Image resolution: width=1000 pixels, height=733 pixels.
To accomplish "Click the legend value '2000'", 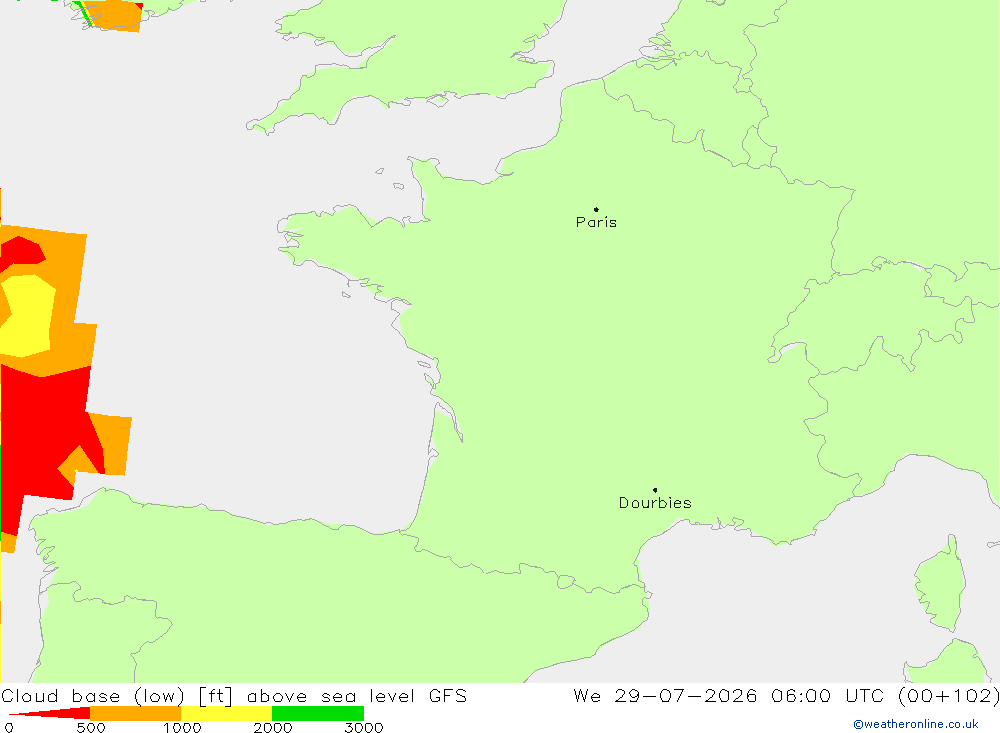I will [272, 727].
